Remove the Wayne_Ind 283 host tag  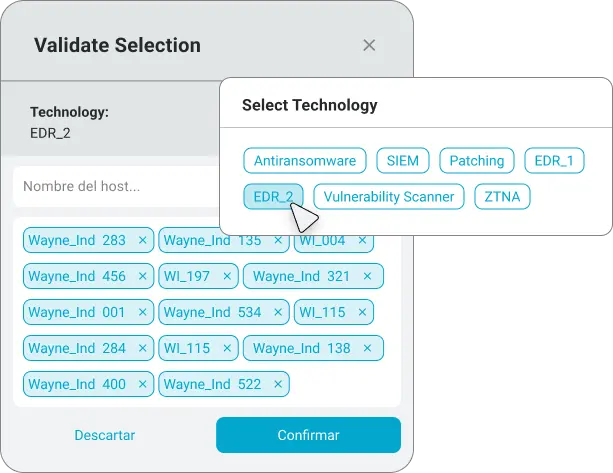click(x=142, y=240)
